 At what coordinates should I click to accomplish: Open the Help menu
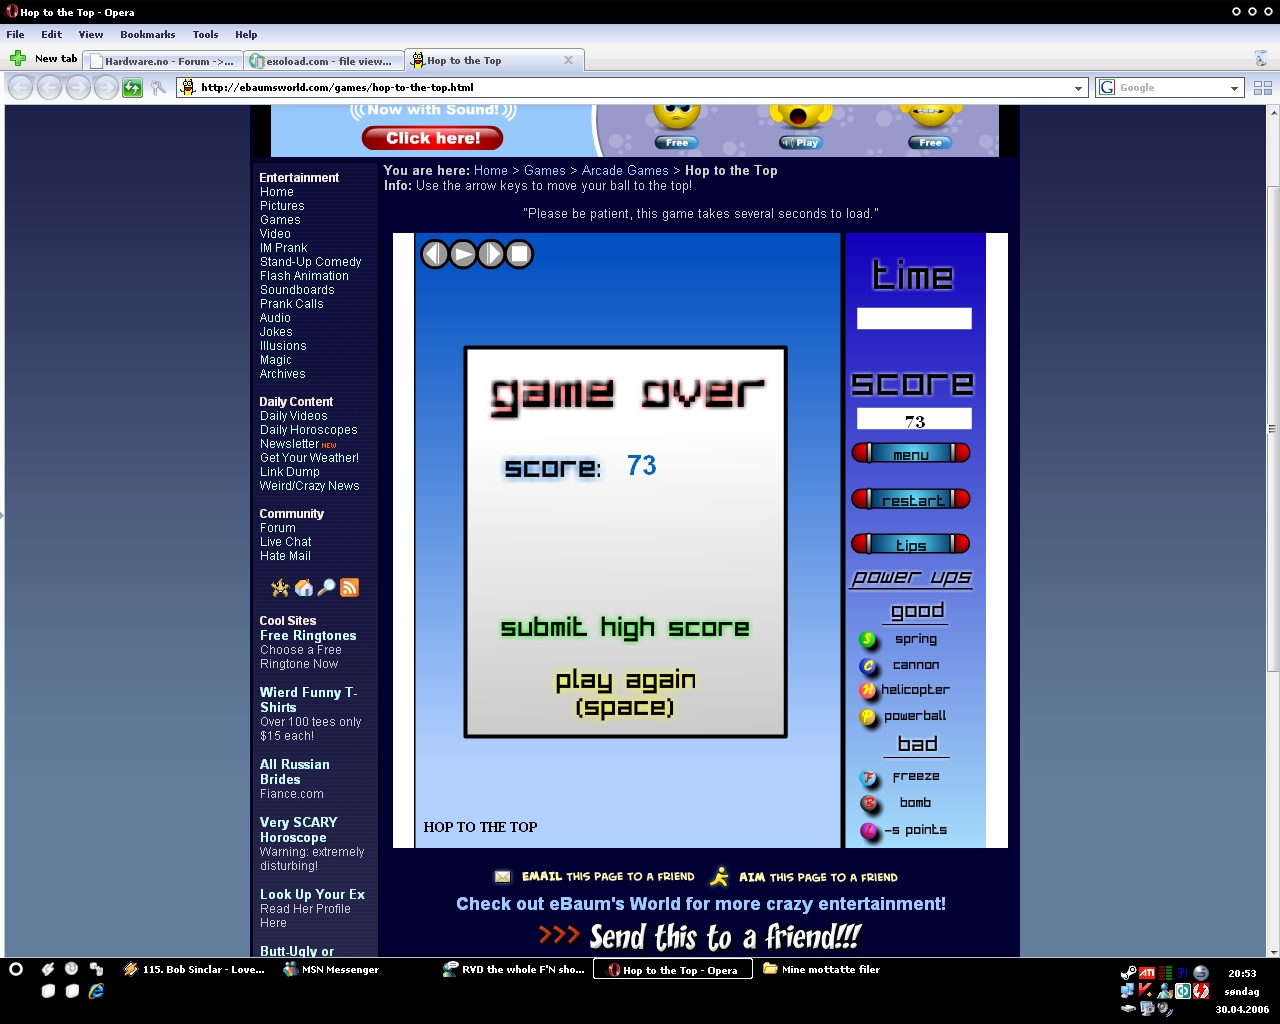(246, 34)
